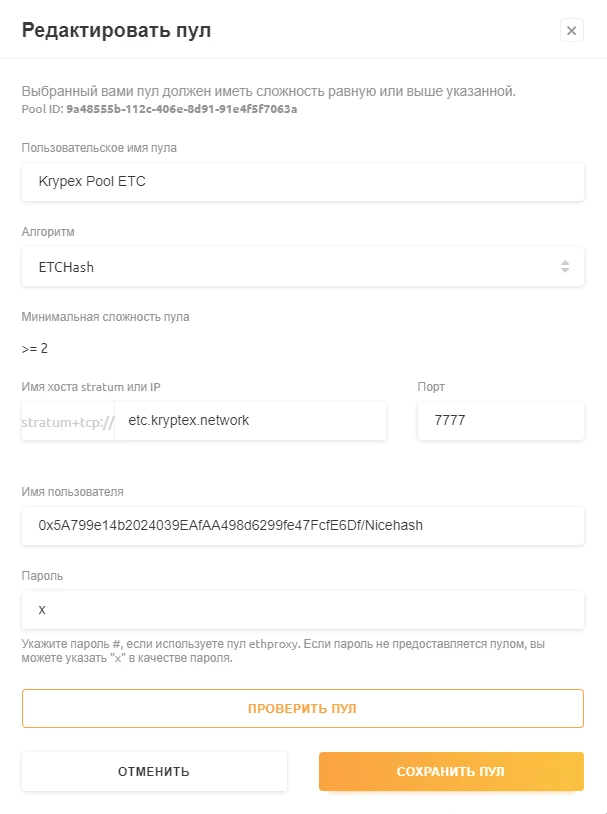
Task: Click the Pool ID value text
Action: 181,109
